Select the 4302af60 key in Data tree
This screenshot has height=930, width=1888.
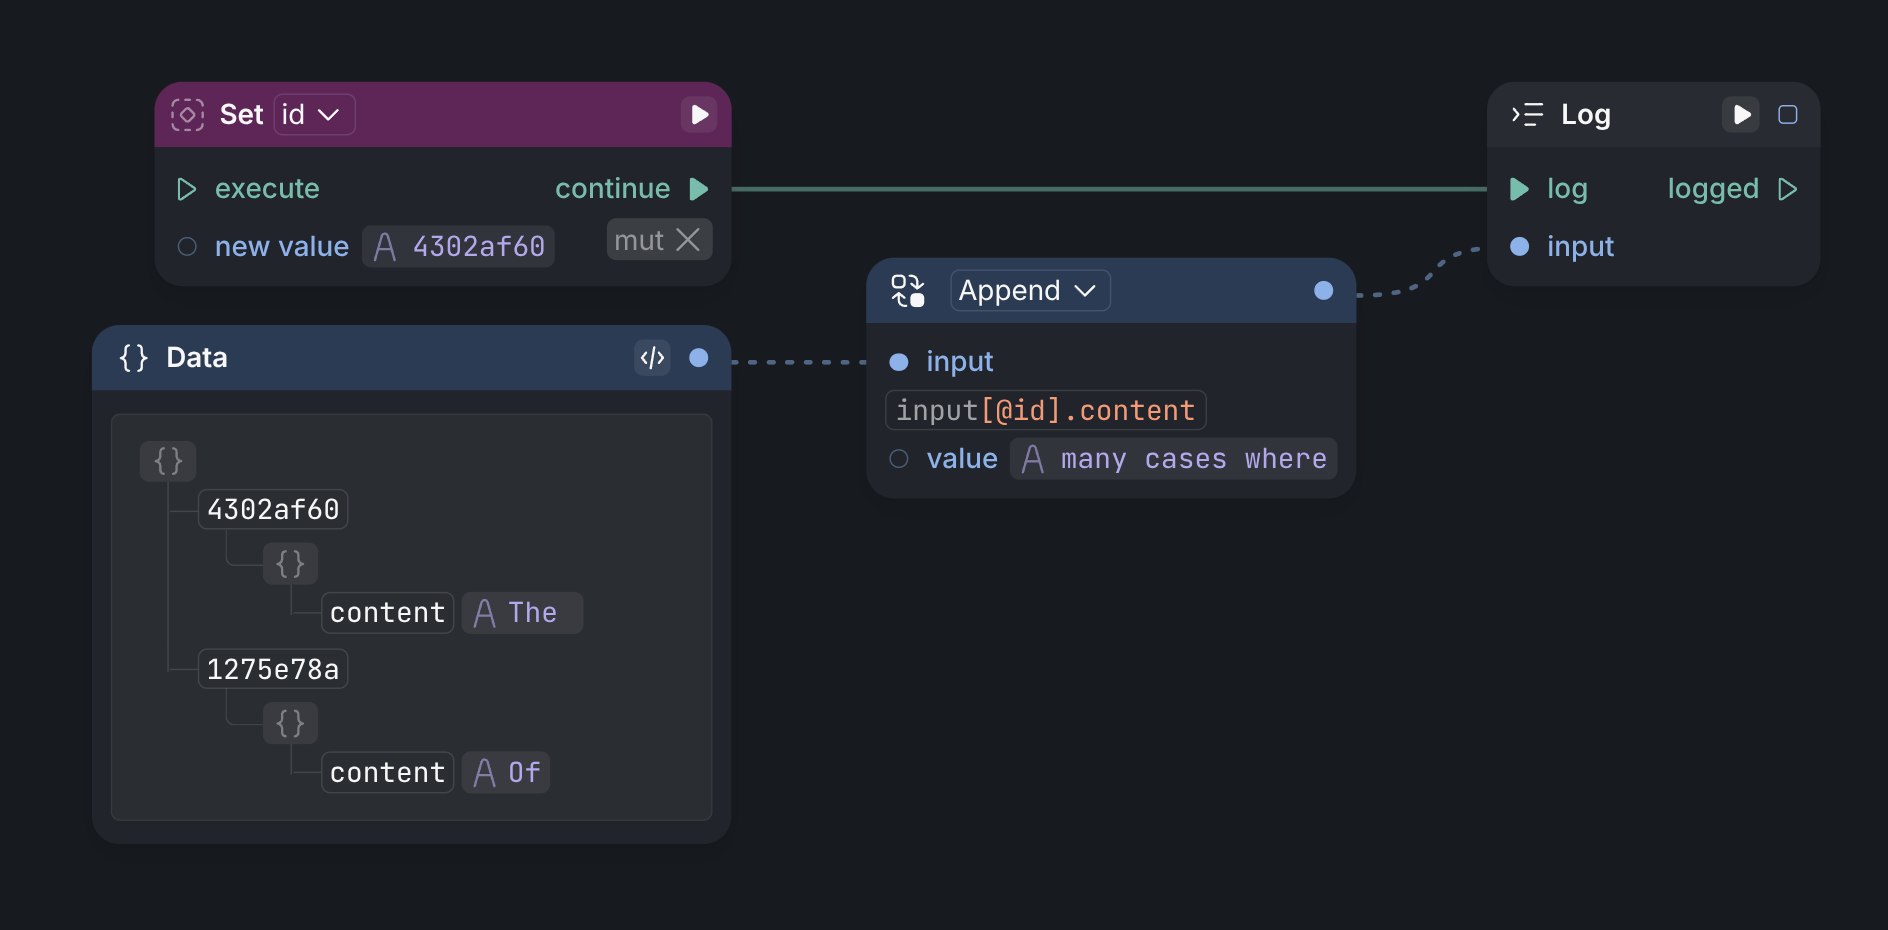coord(273,510)
